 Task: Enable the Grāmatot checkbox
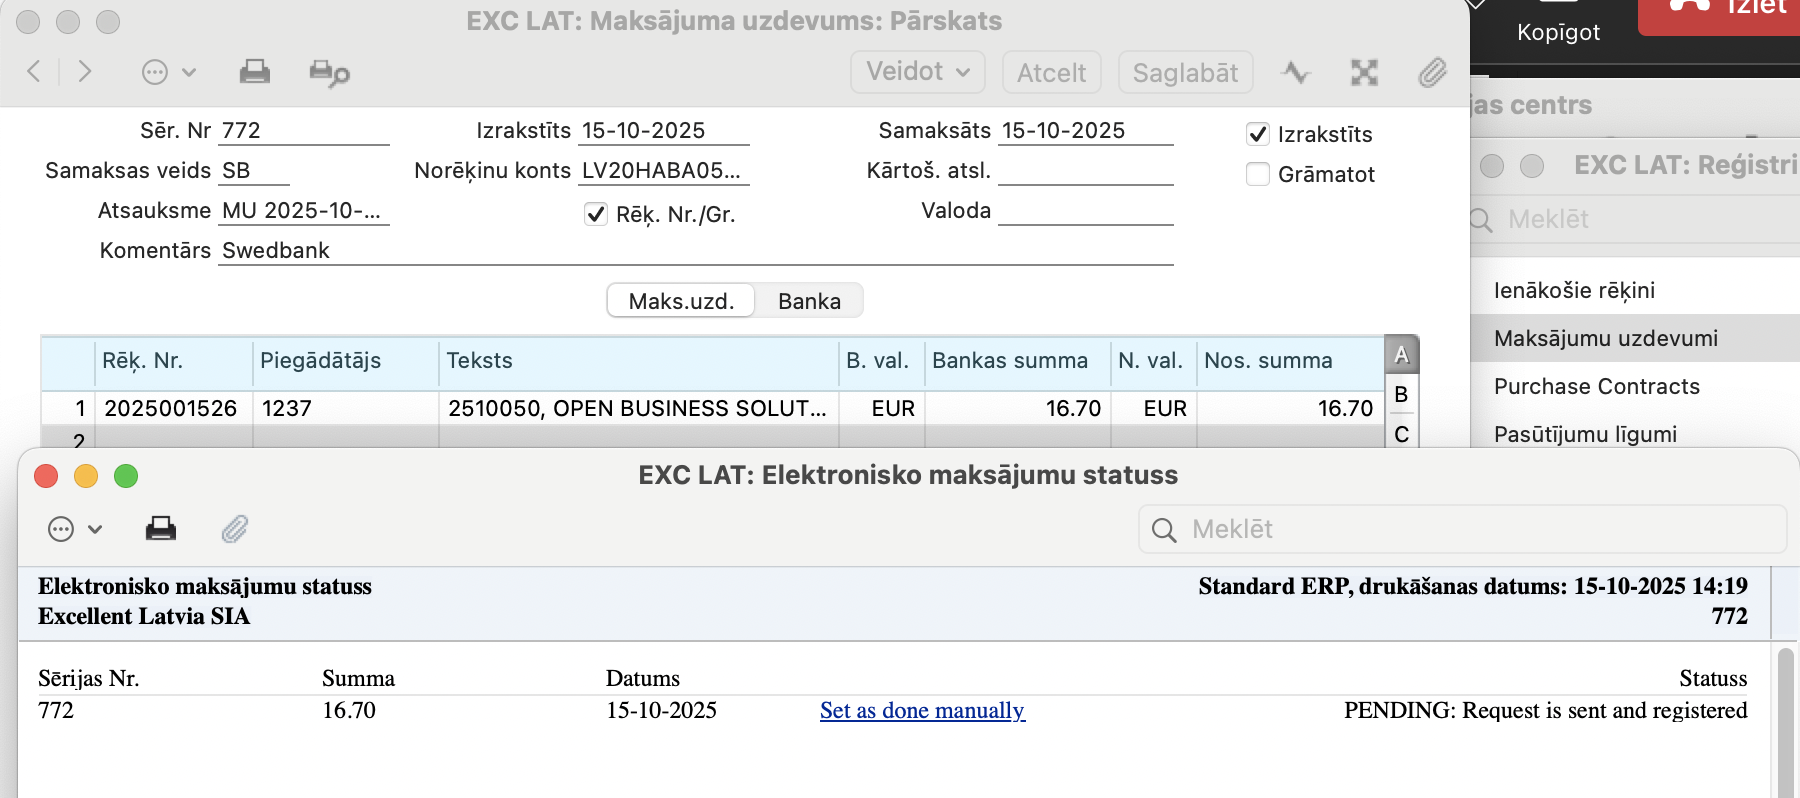pos(1258,174)
